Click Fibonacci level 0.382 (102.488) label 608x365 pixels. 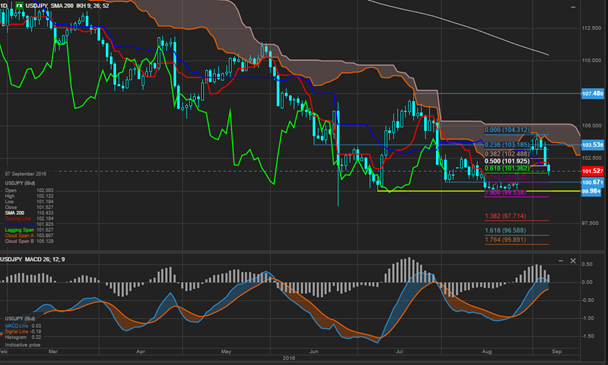pyautogui.click(x=507, y=154)
